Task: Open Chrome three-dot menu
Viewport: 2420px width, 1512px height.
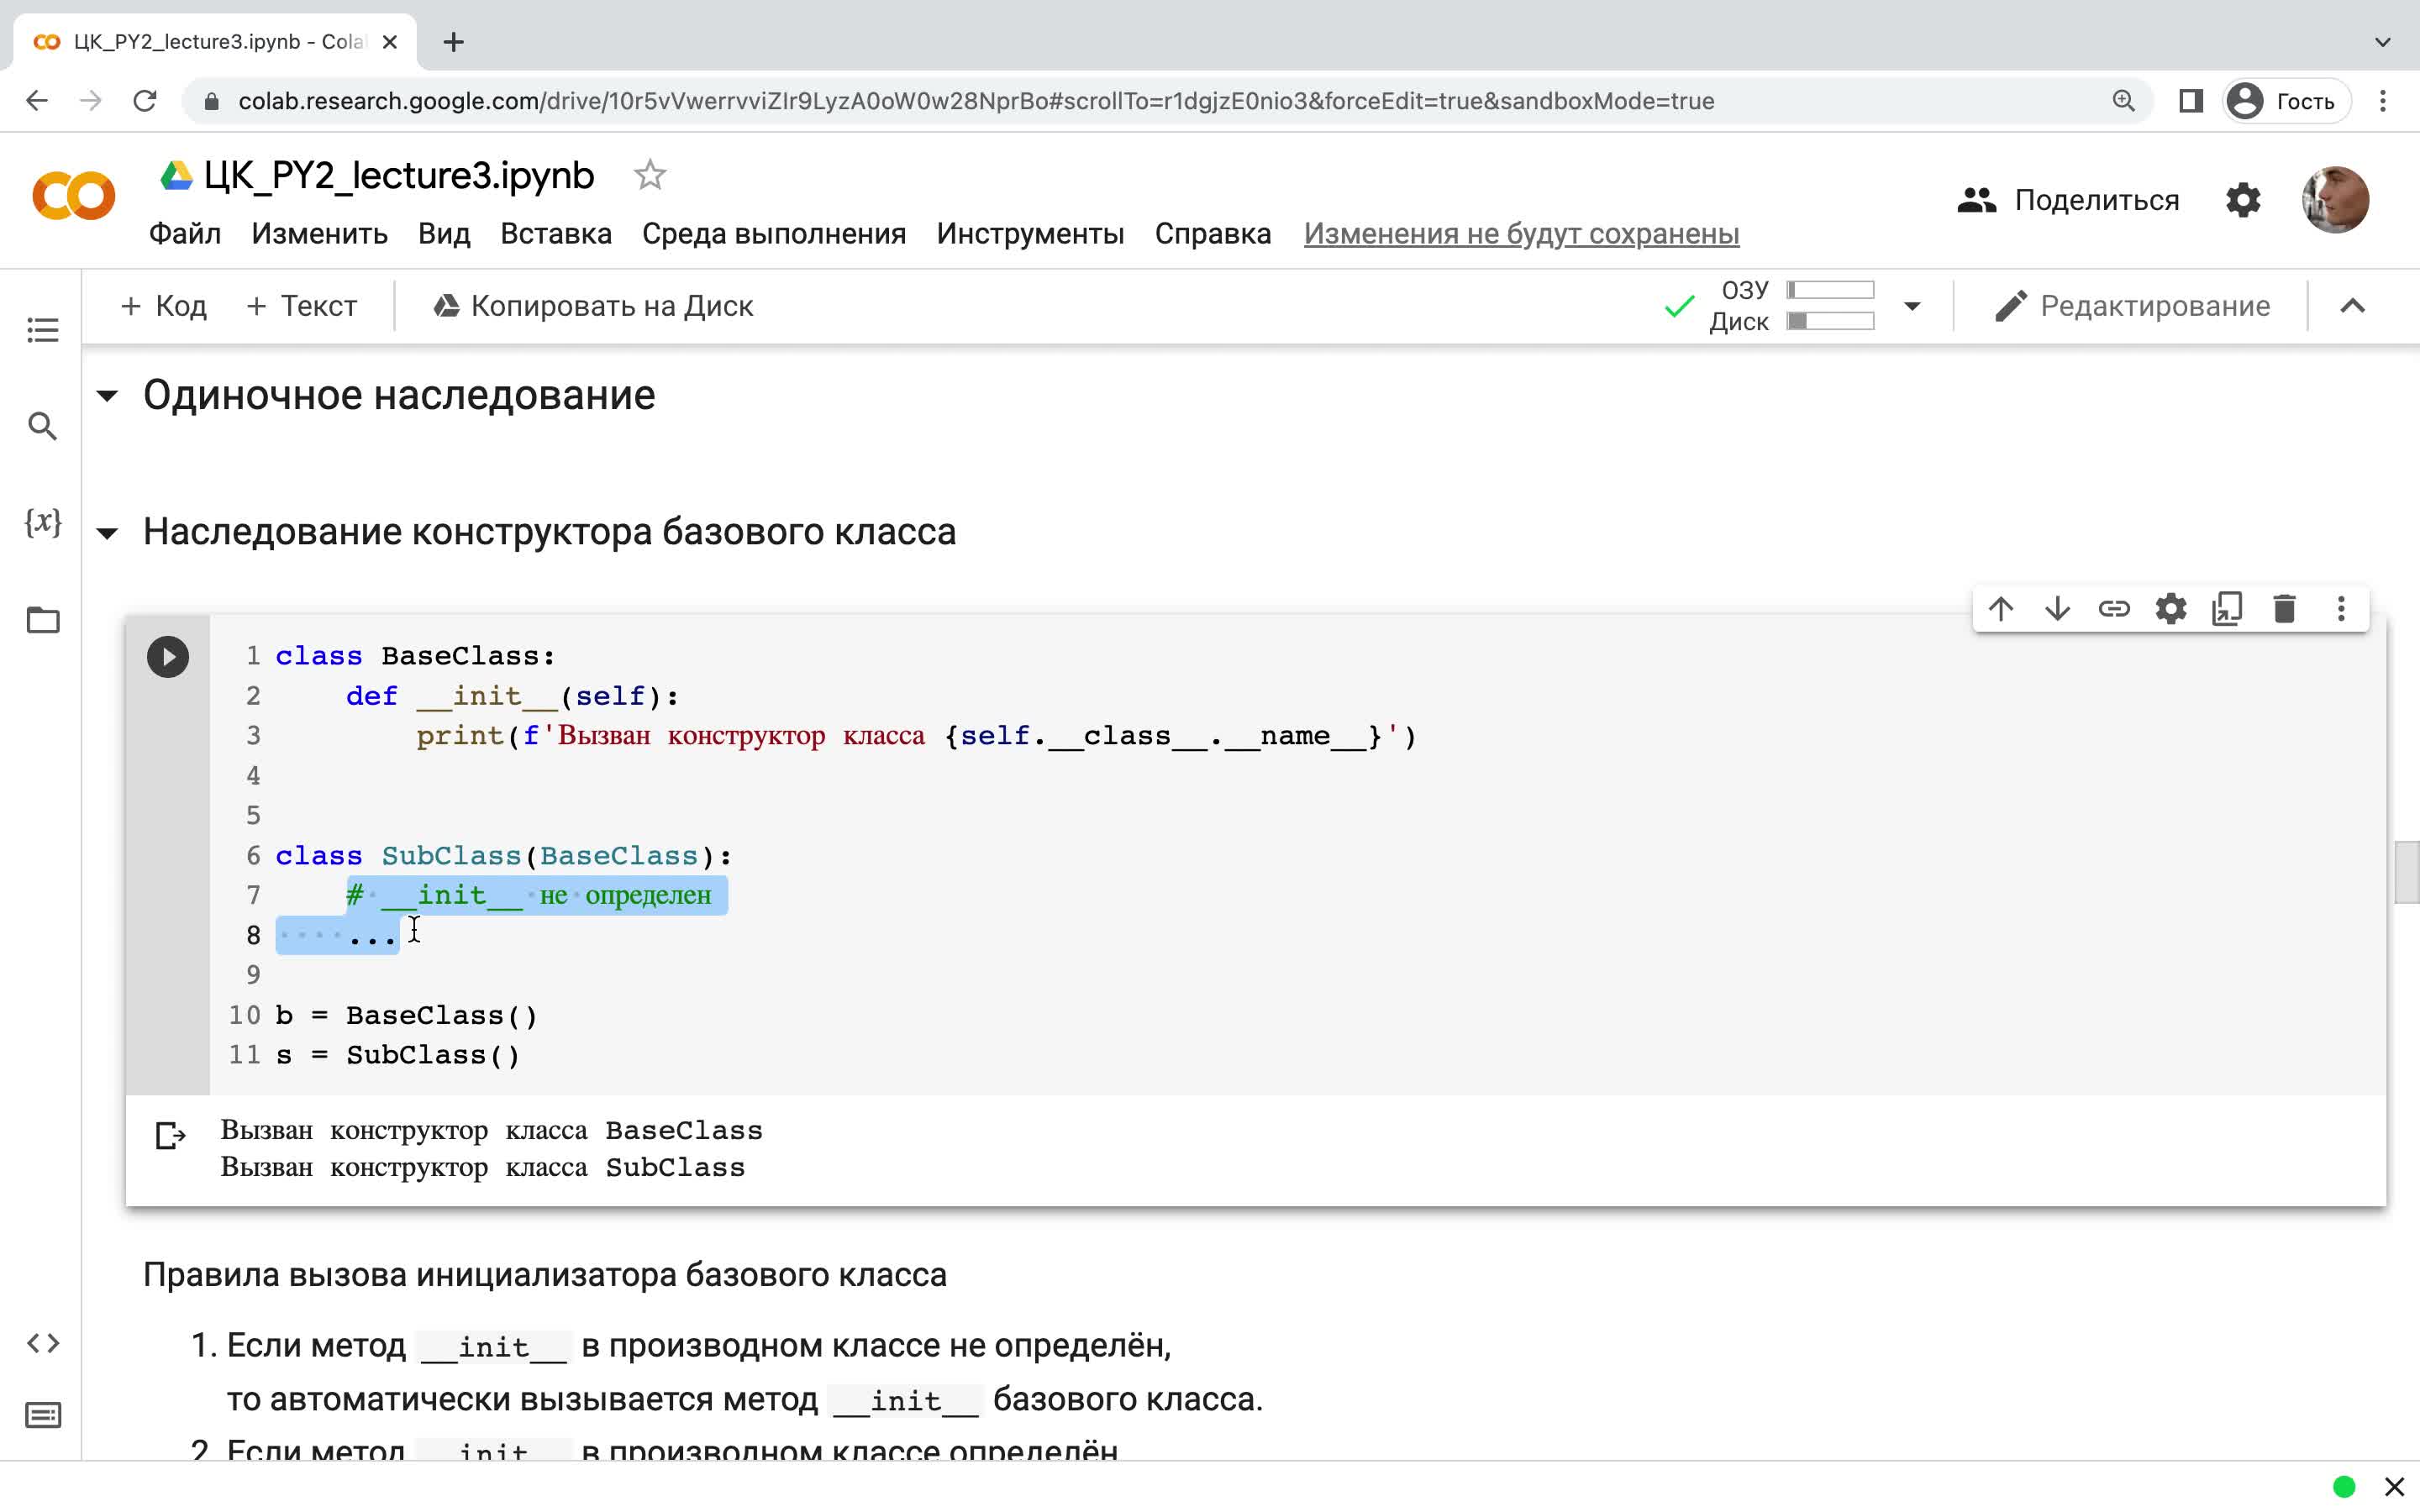Action: click(2383, 101)
